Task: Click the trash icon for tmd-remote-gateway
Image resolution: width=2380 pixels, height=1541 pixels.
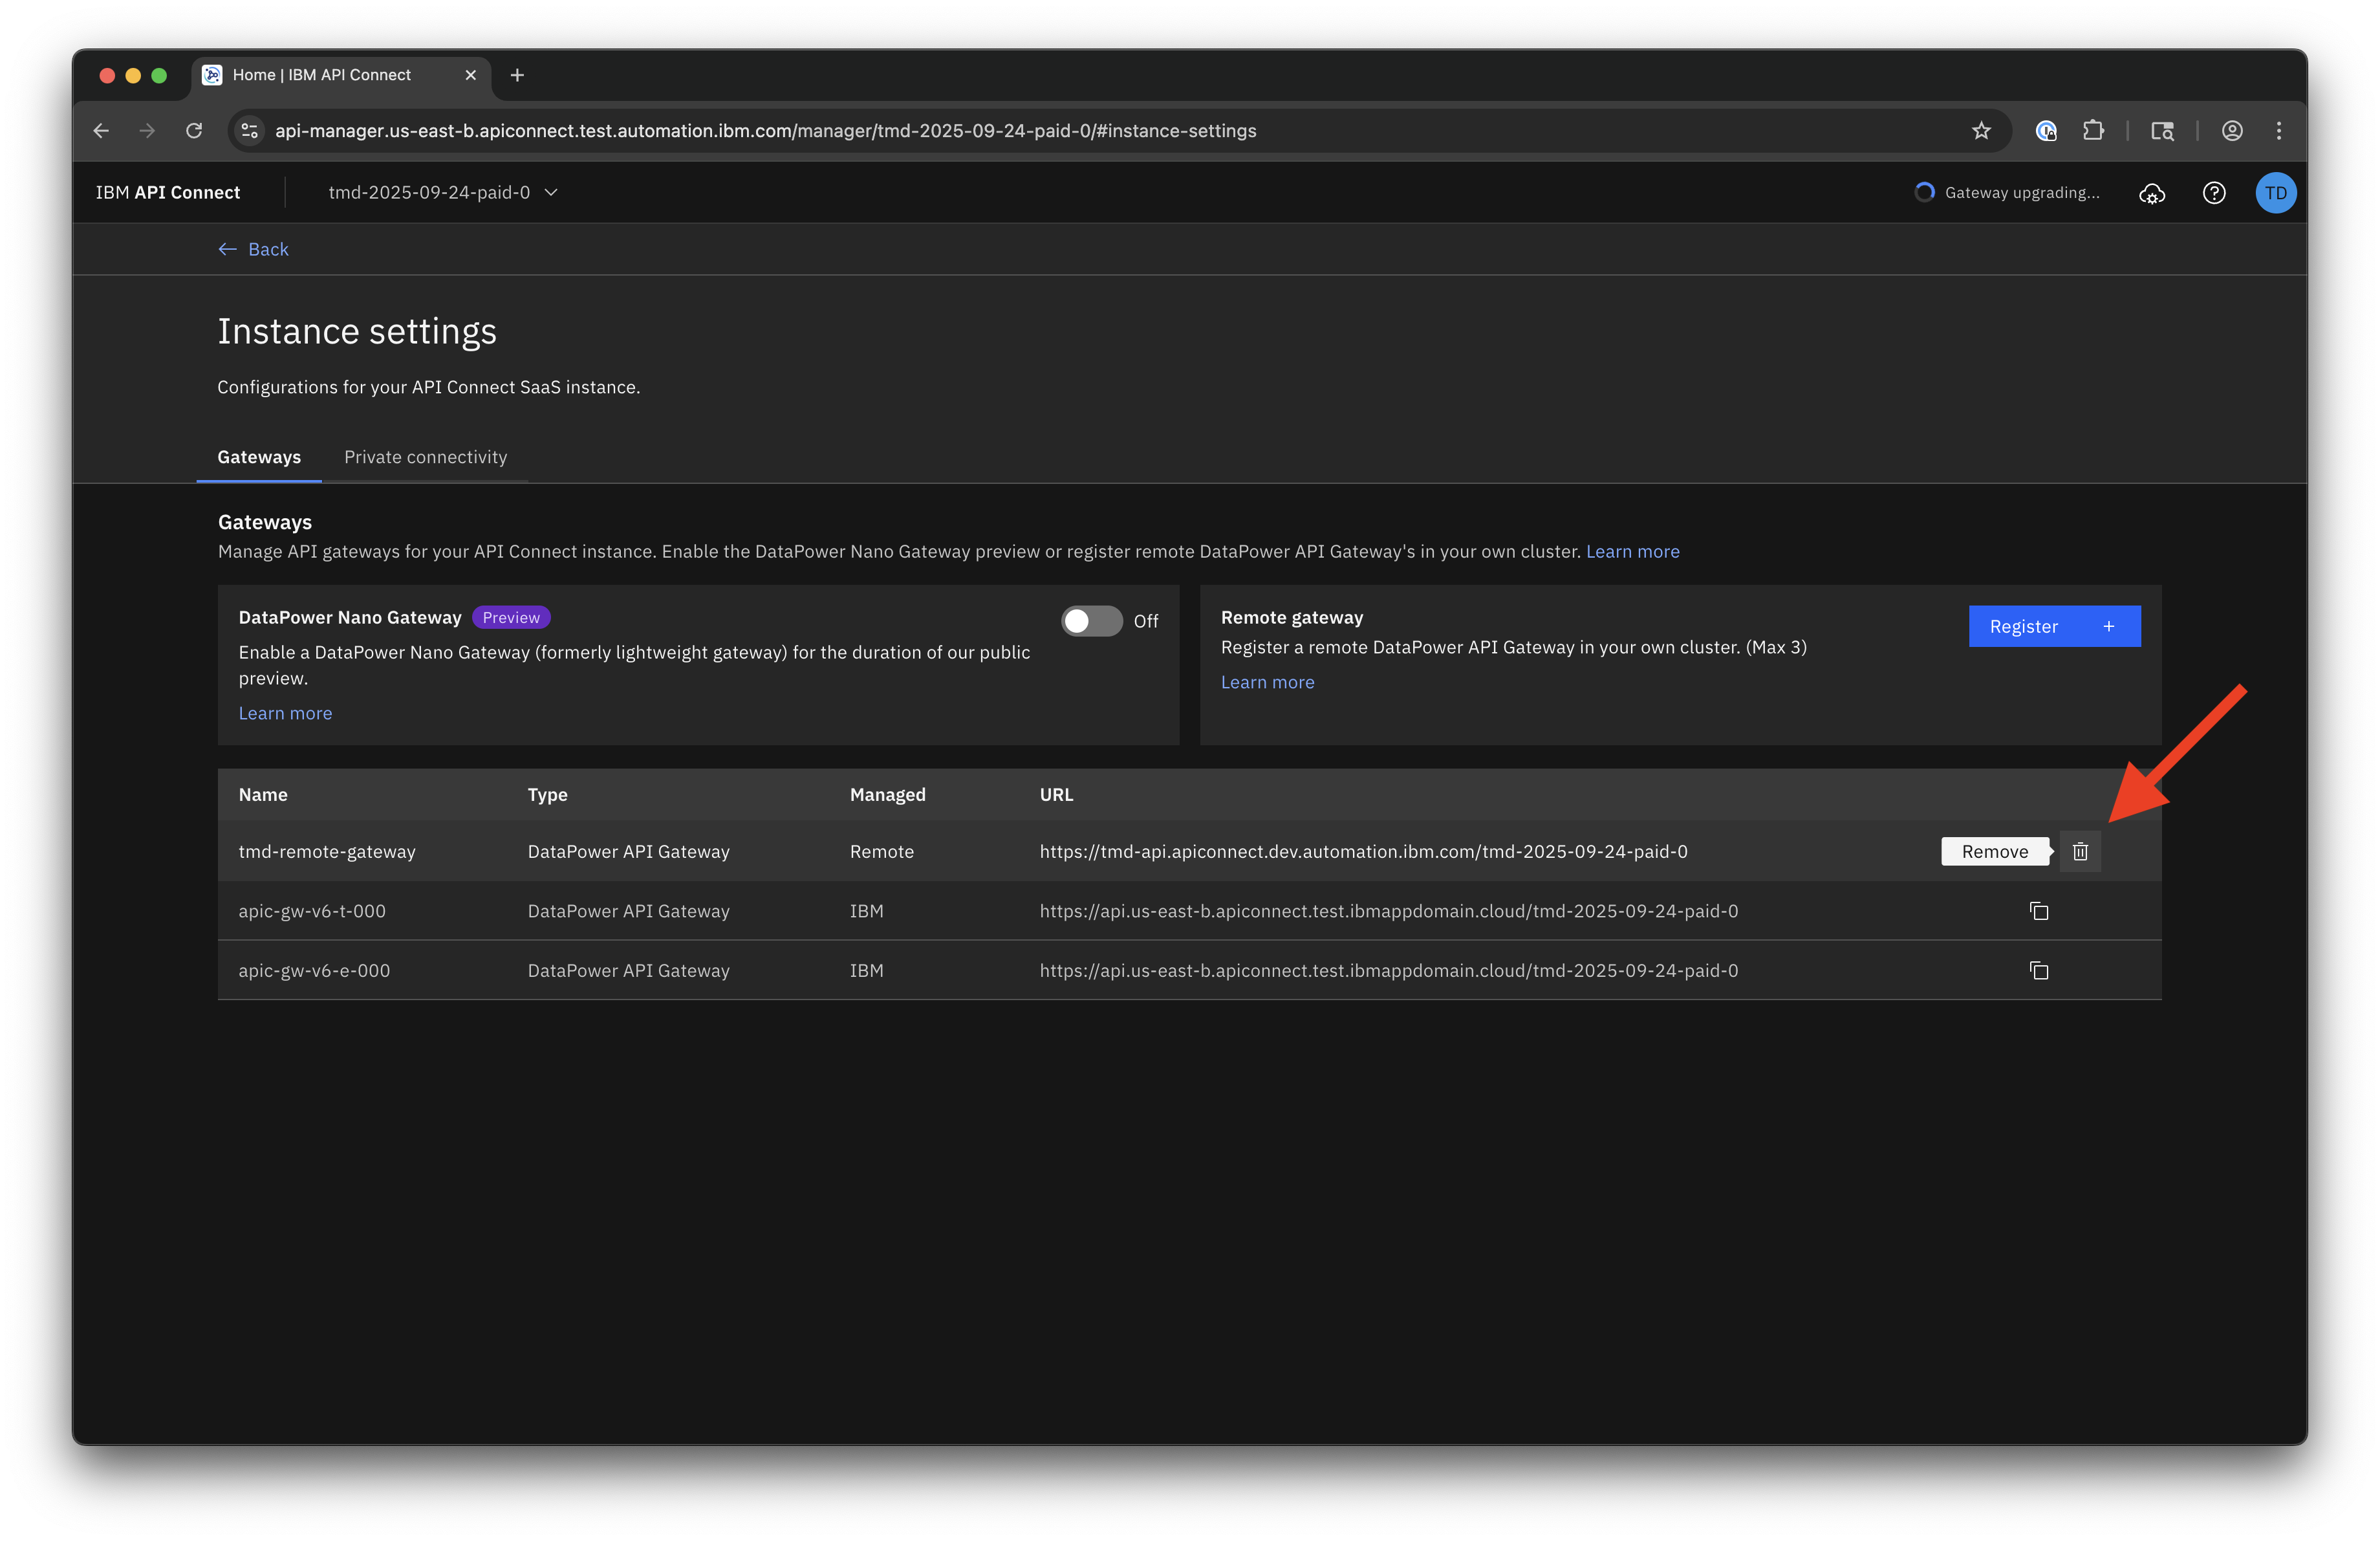Action: (2080, 851)
